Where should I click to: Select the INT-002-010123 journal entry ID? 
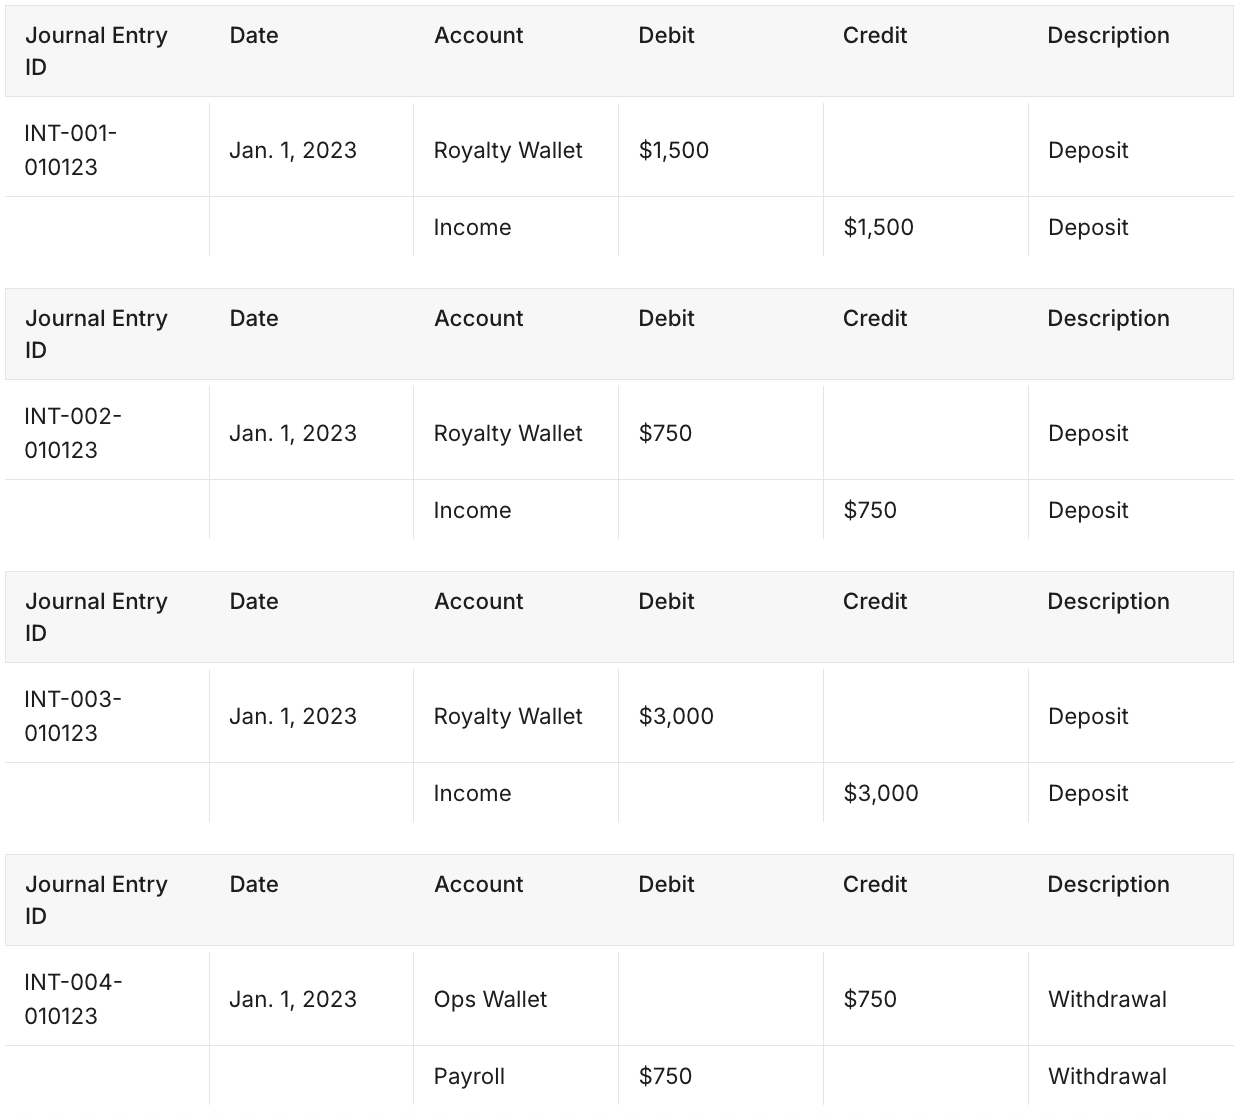pyautogui.click(x=72, y=433)
